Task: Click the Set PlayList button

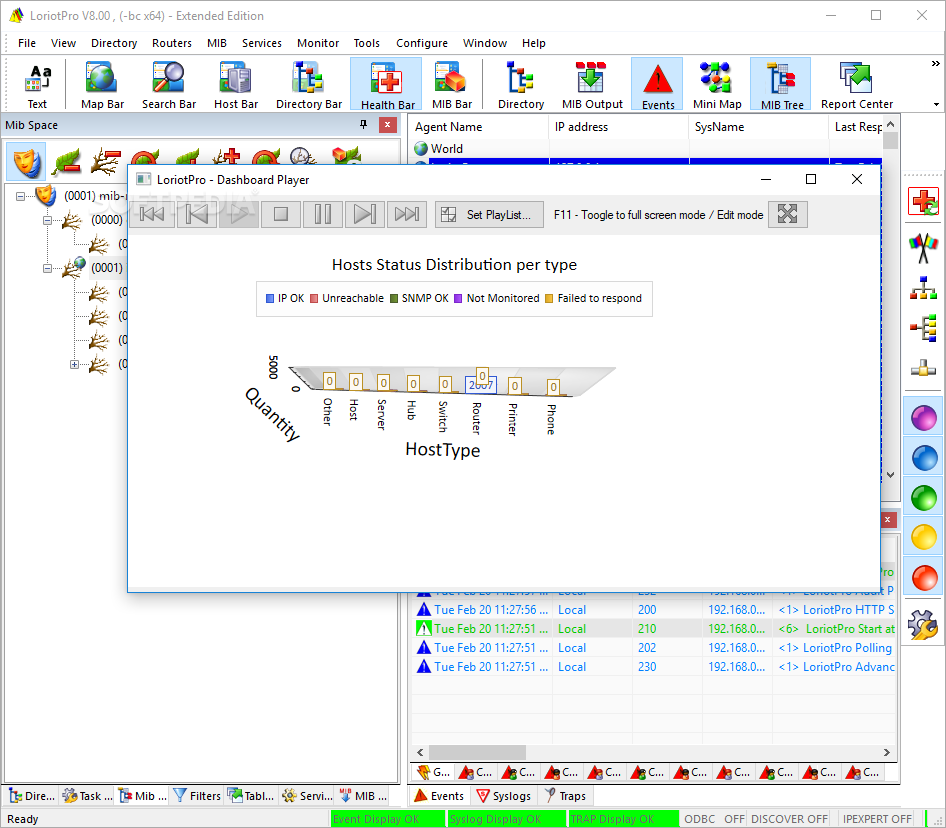Action: [489, 214]
